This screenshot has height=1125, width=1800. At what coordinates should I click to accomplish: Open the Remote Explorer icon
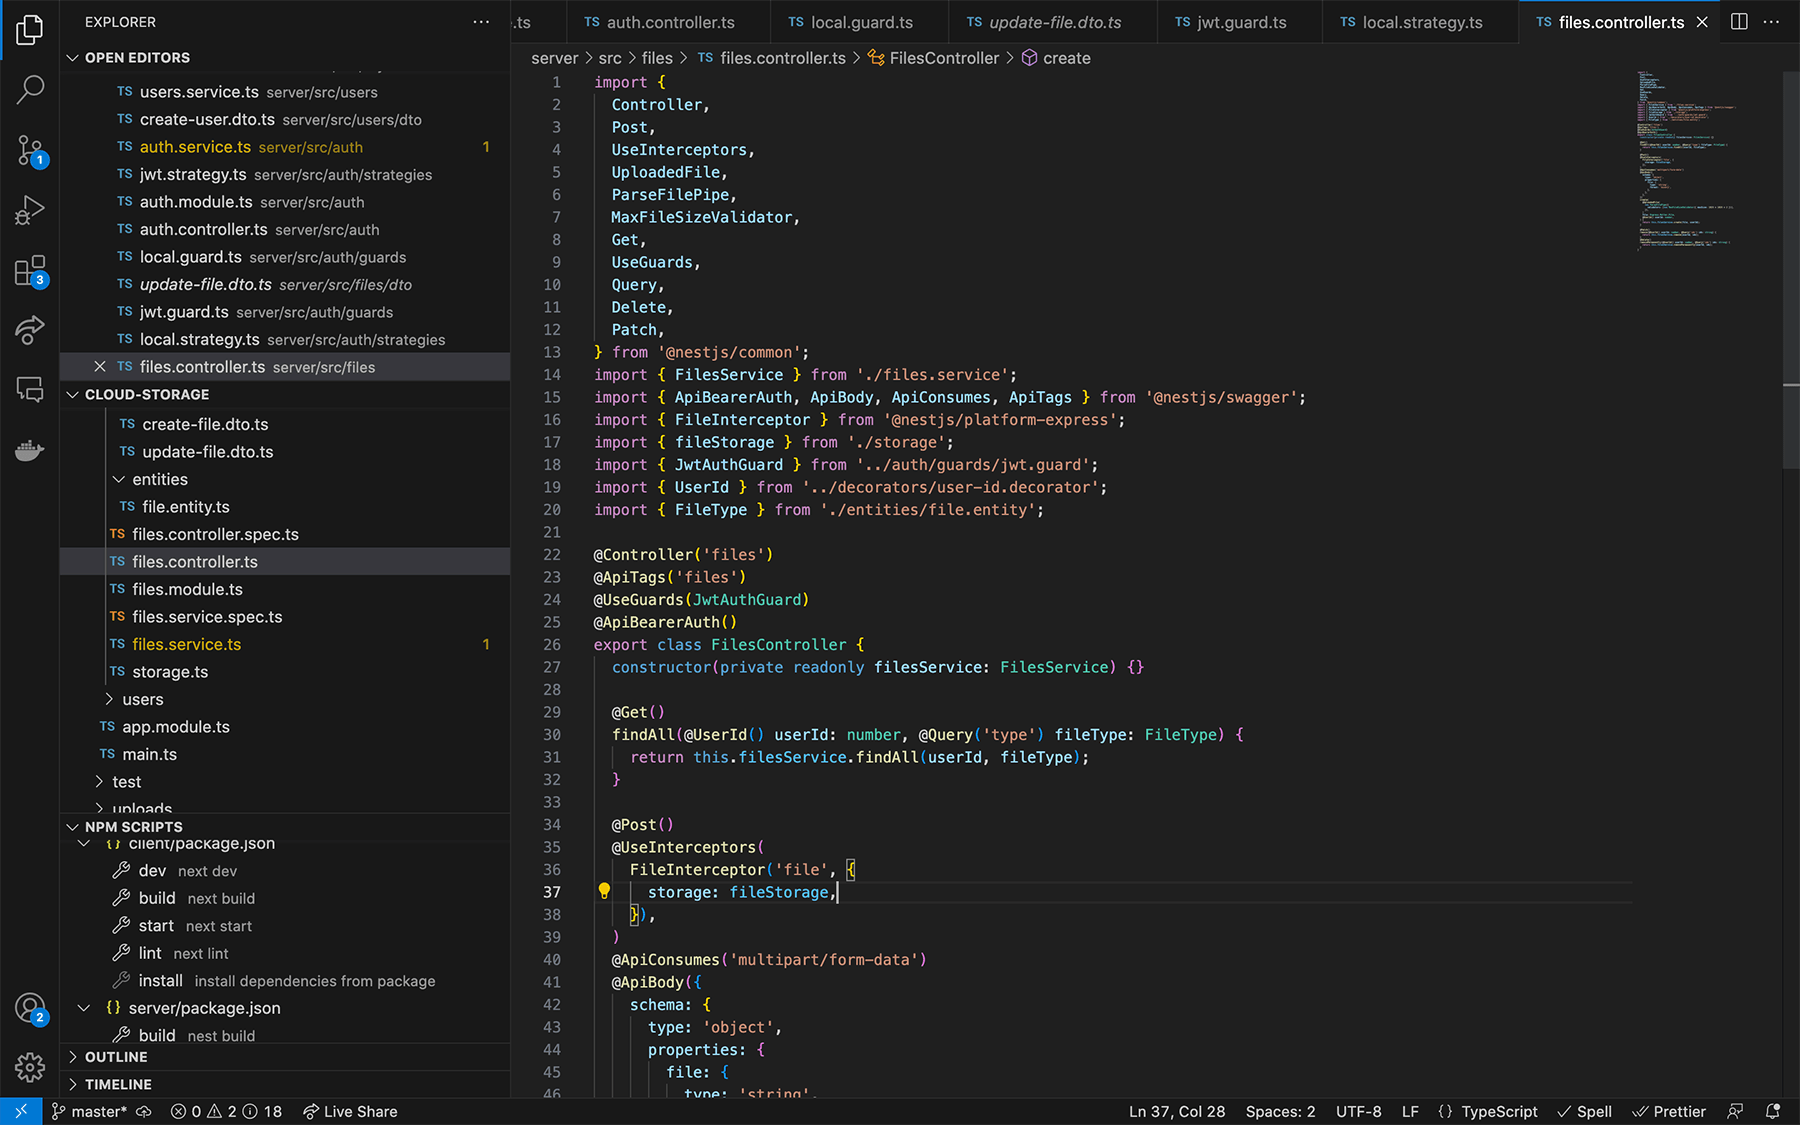[x=30, y=390]
